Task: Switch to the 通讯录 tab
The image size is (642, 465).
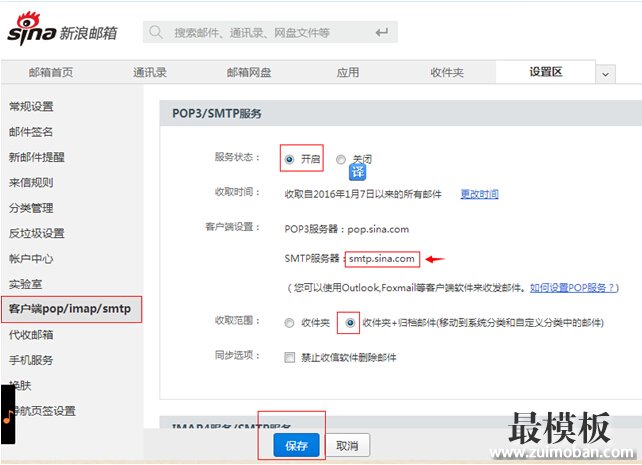Action: click(150, 72)
